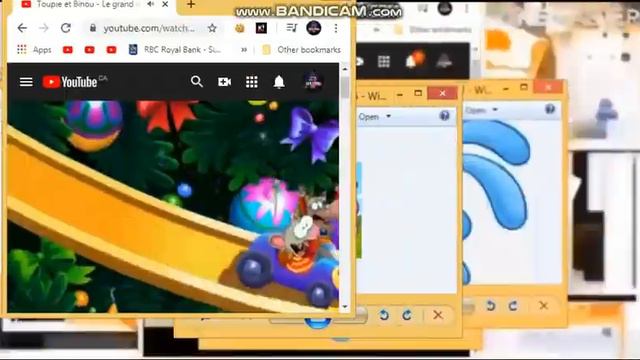This screenshot has width=640, height=360.
Task: Open YouTube apps grid
Action: [x=251, y=82]
